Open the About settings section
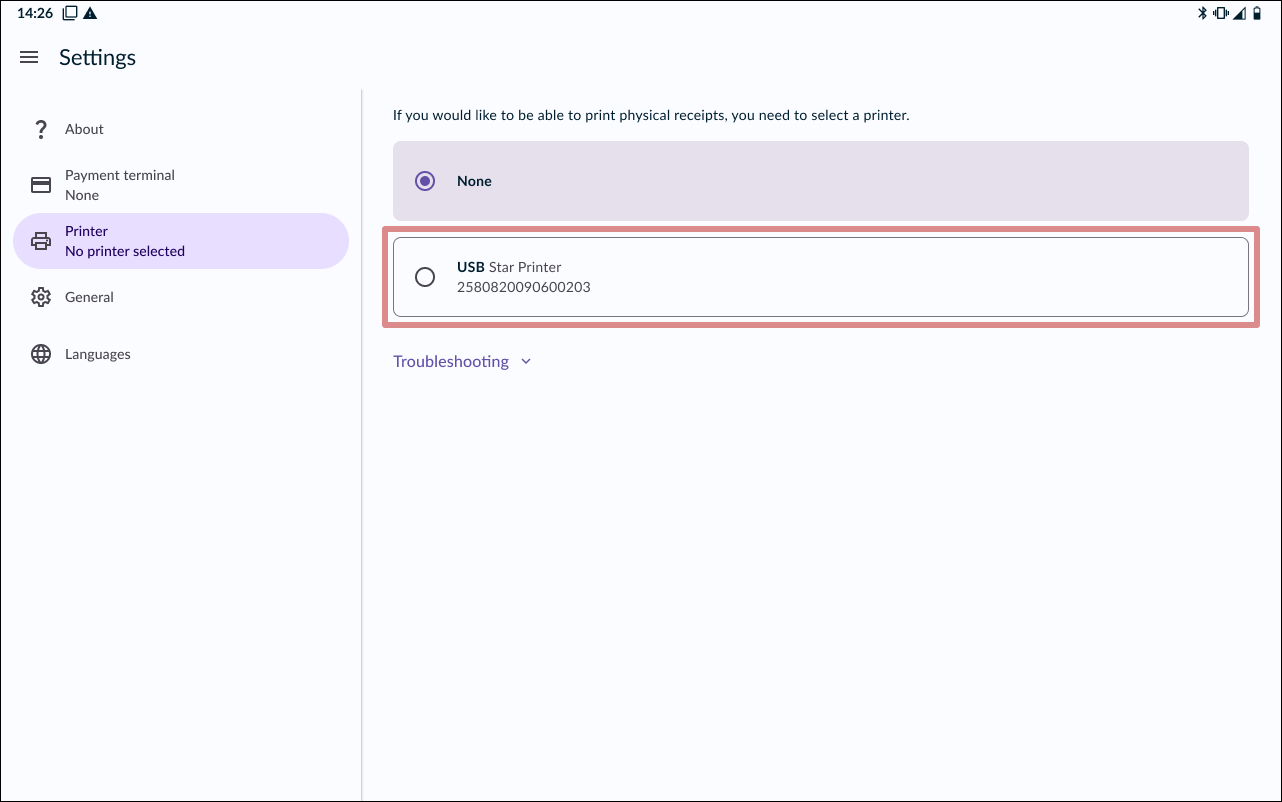 coord(180,129)
